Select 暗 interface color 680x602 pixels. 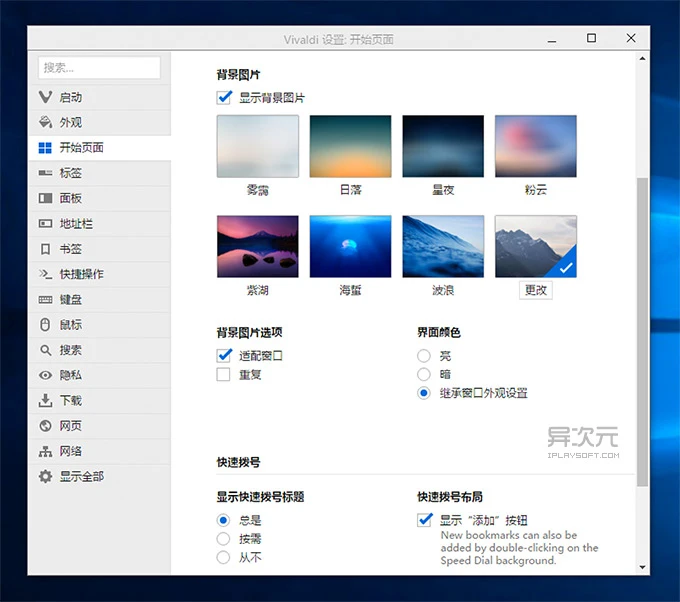(424, 374)
